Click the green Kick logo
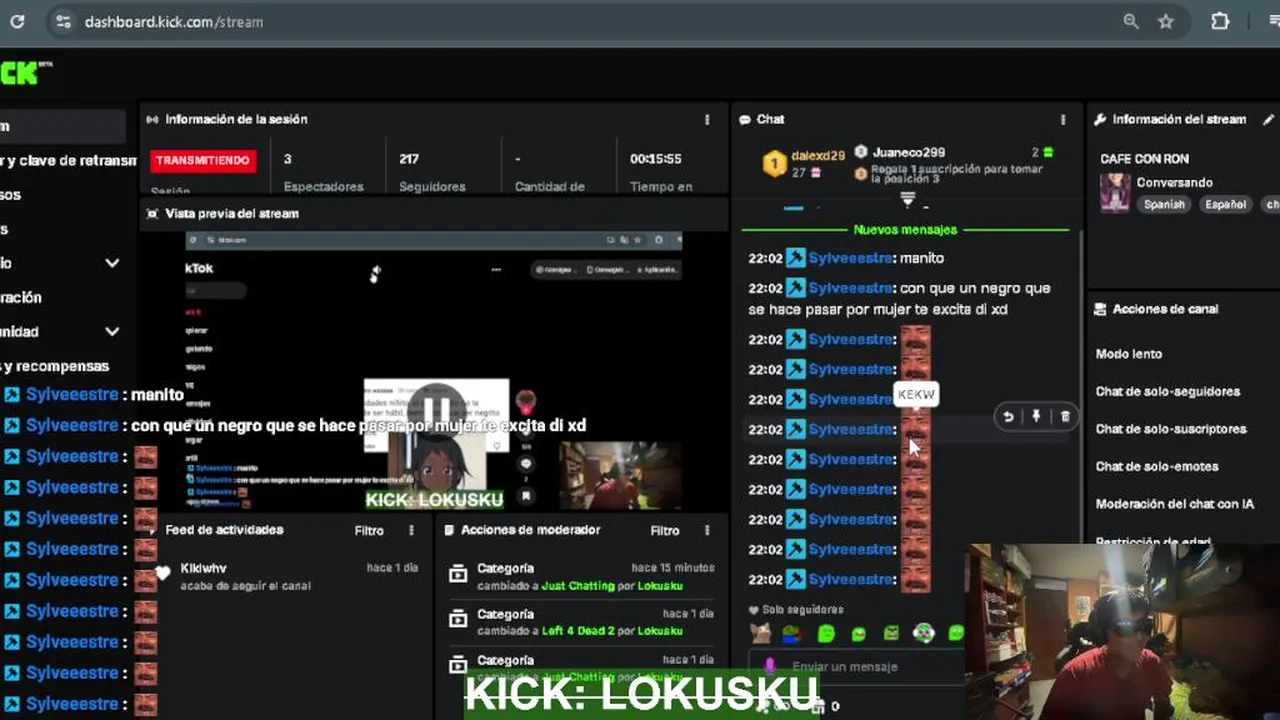Image resolution: width=1280 pixels, height=720 pixels. click(22, 72)
